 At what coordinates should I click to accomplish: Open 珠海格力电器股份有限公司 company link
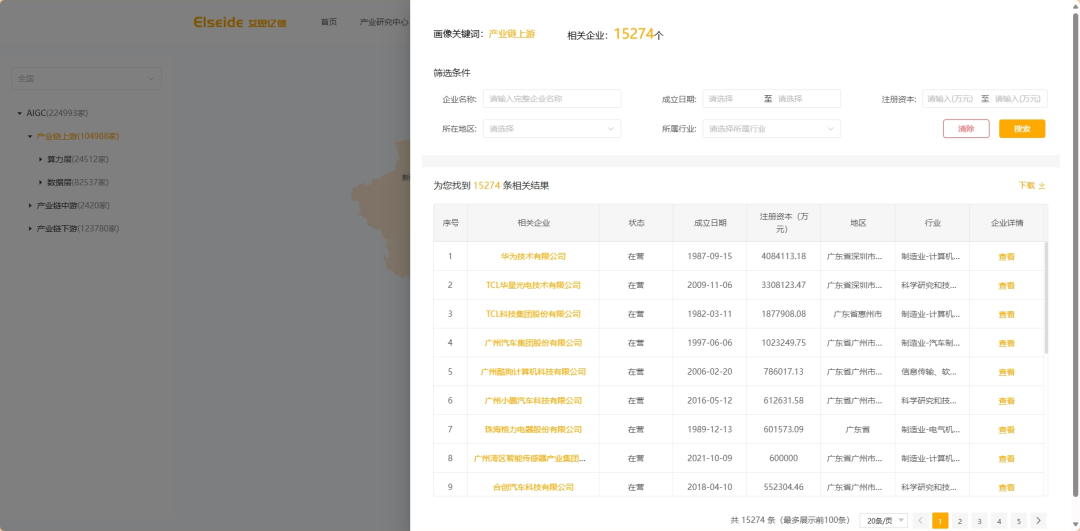point(533,430)
